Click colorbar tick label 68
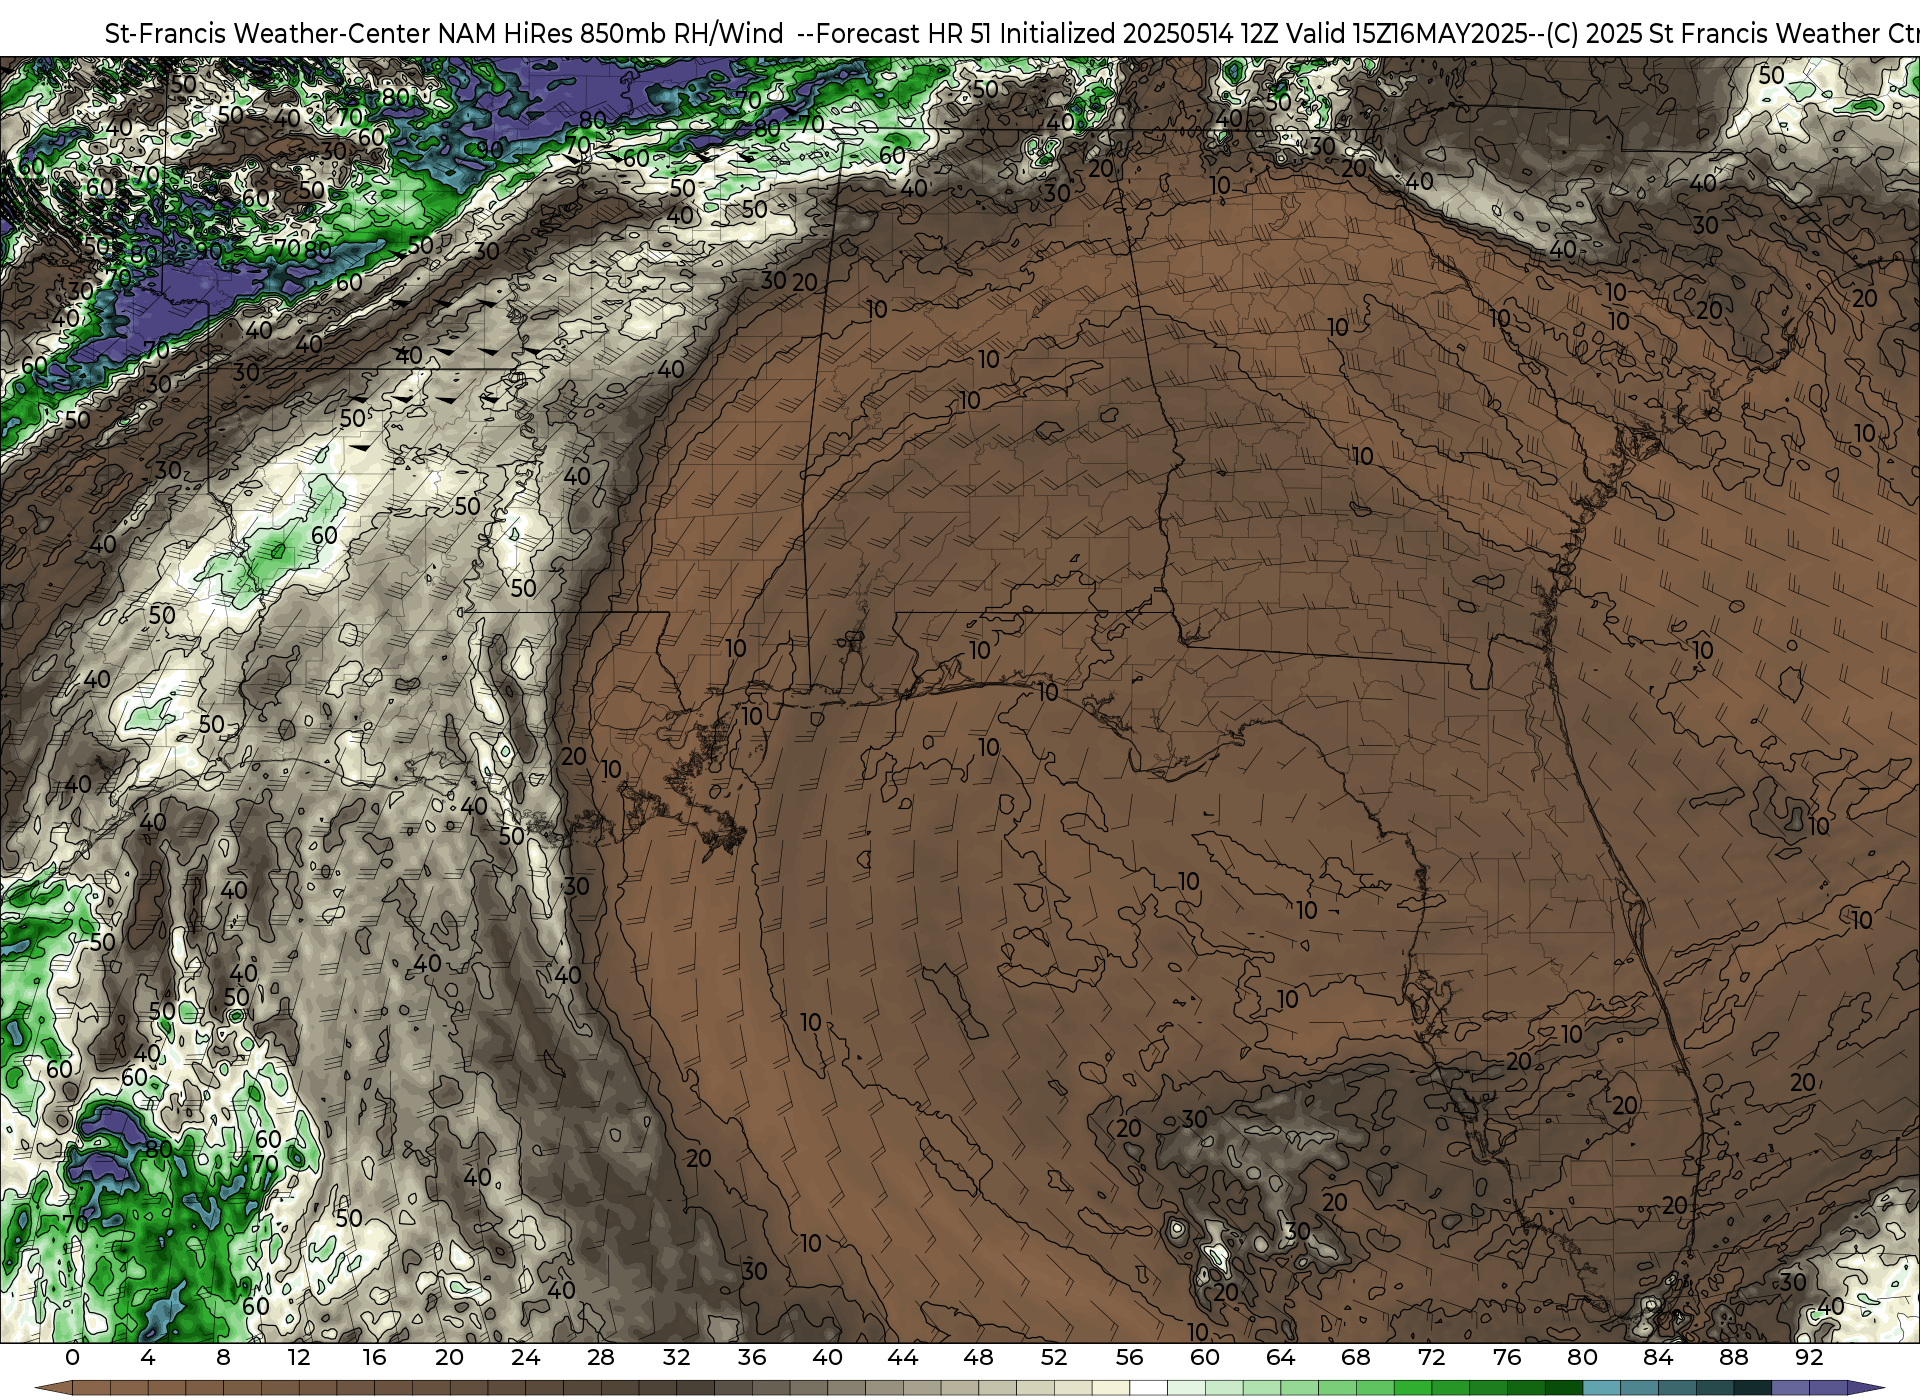The height and width of the screenshot is (1400, 1920). (x=1356, y=1357)
